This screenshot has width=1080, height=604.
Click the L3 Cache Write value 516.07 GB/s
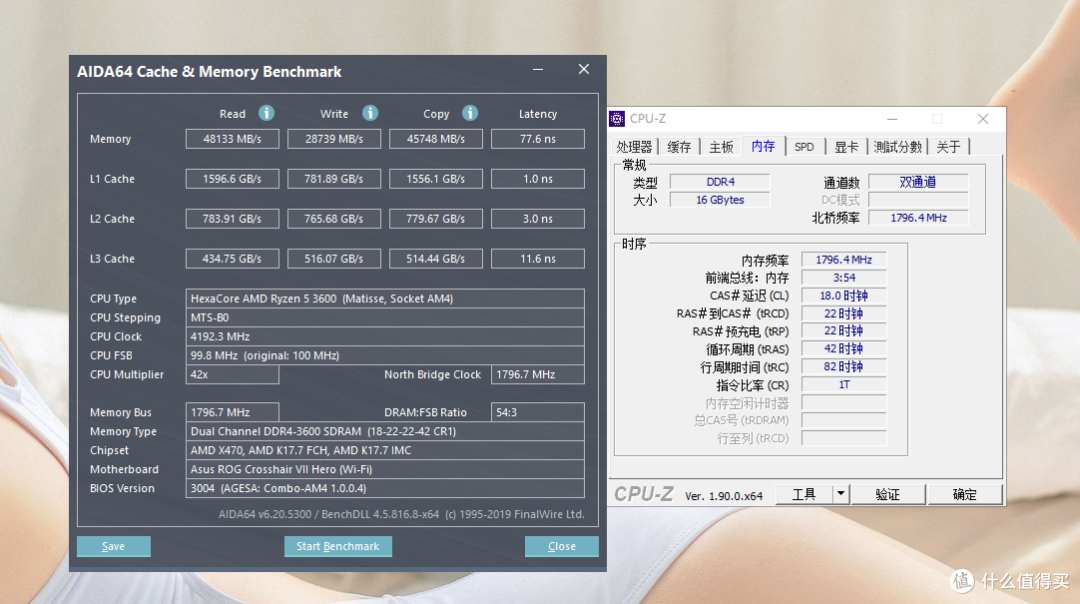334,258
